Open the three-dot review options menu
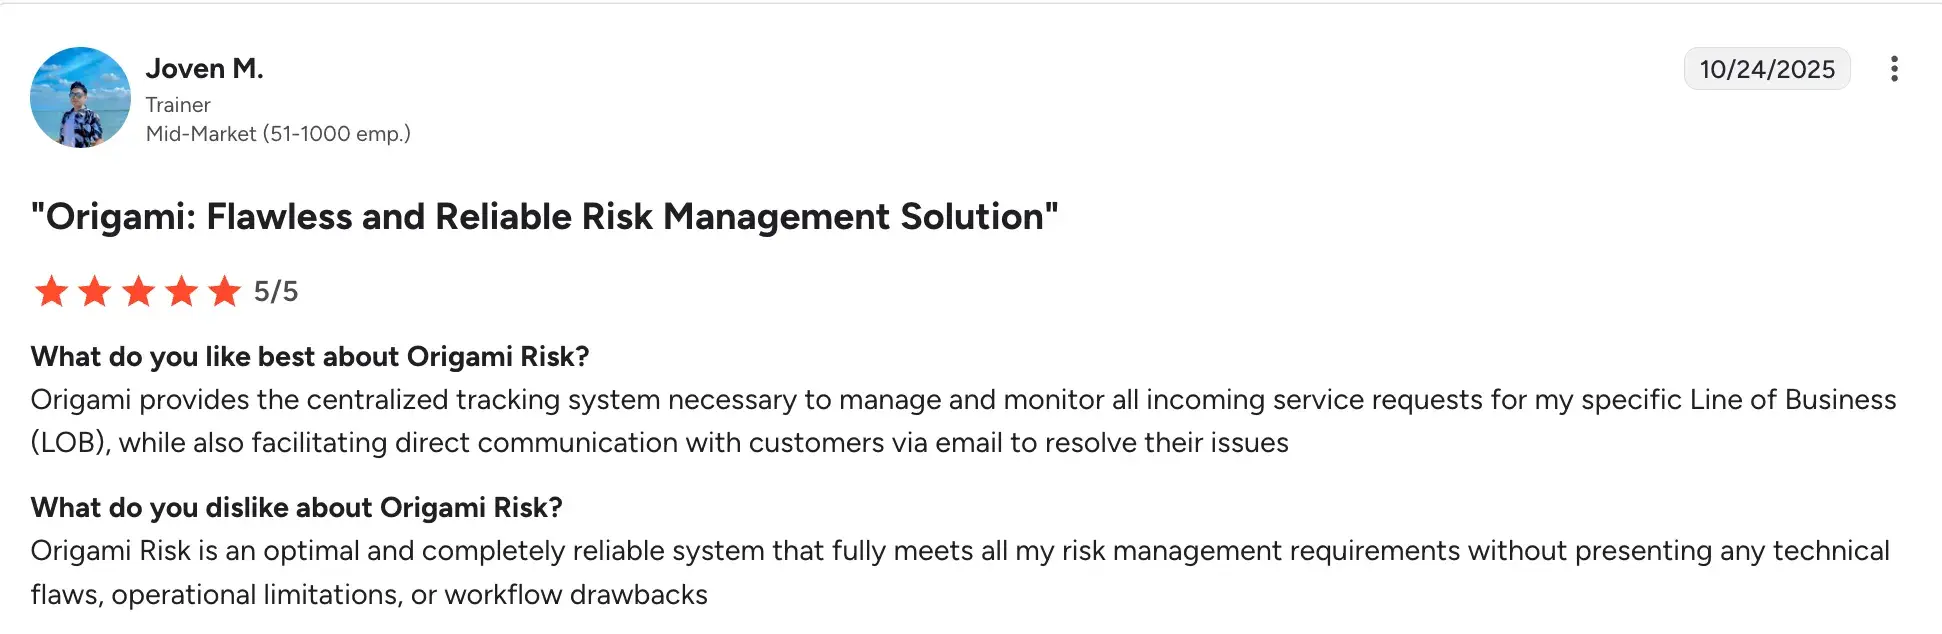The height and width of the screenshot is (634, 1942). coord(1893,69)
